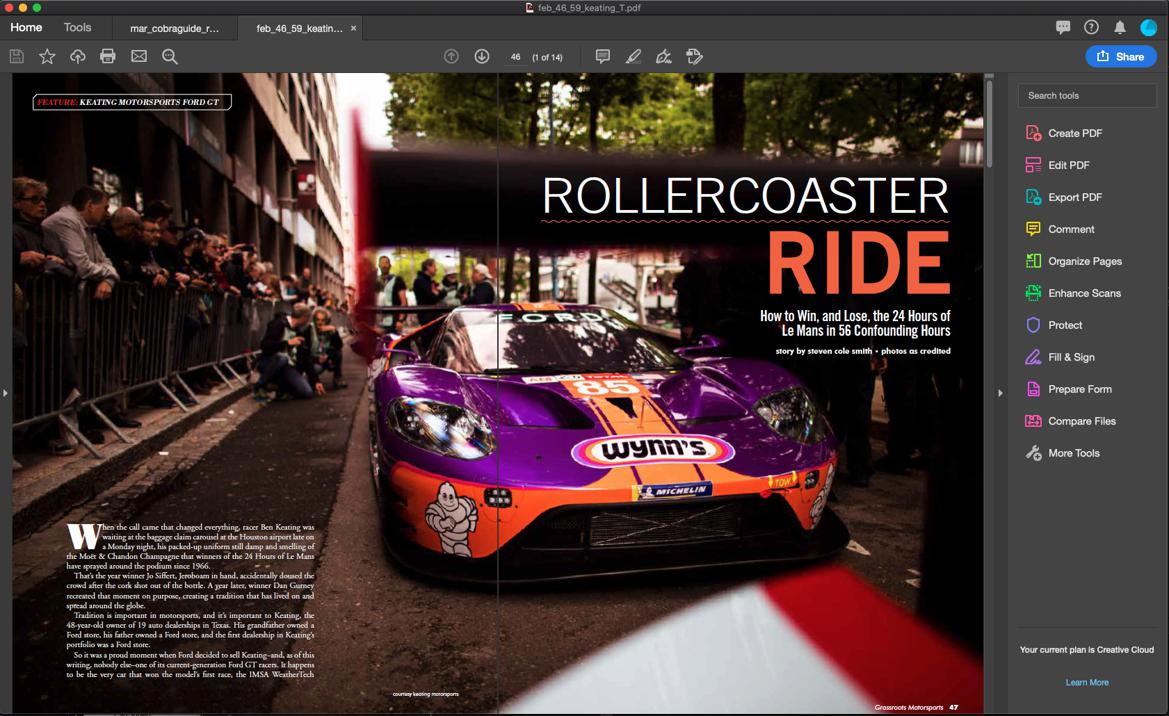This screenshot has width=1169, height=716.
Task: Print the Keating document
Action: [107, 56]
